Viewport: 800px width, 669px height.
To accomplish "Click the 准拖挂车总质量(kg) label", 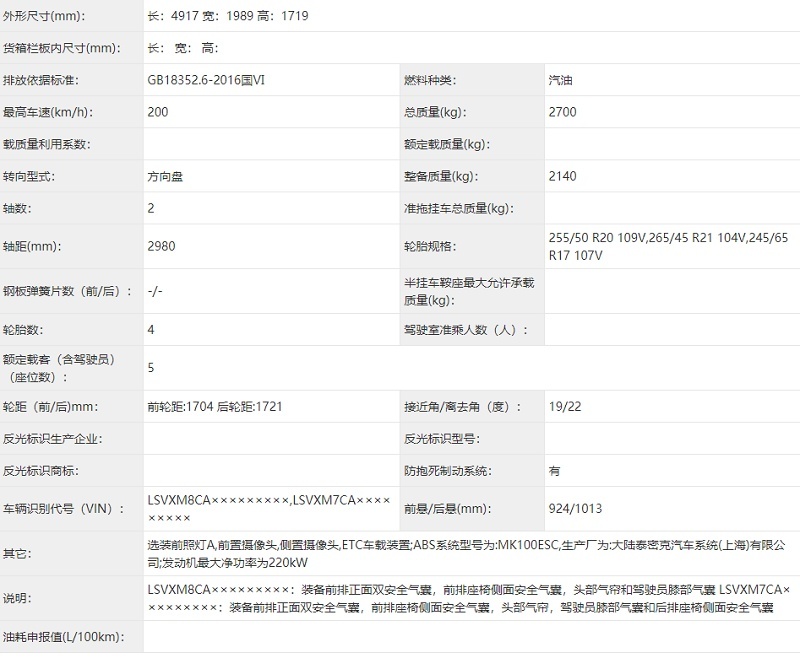I will (x=459, y=209).
